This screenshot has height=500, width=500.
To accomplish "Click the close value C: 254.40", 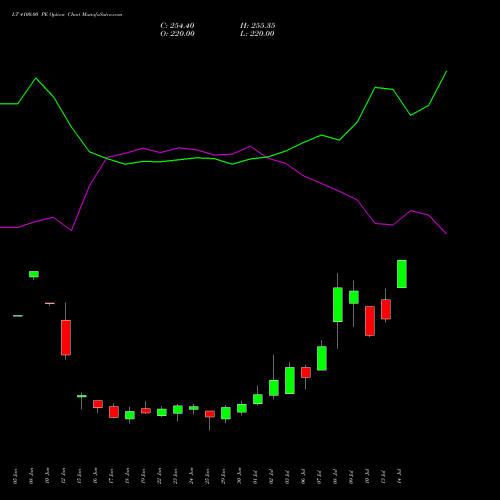I will click(x=177, y=26).
